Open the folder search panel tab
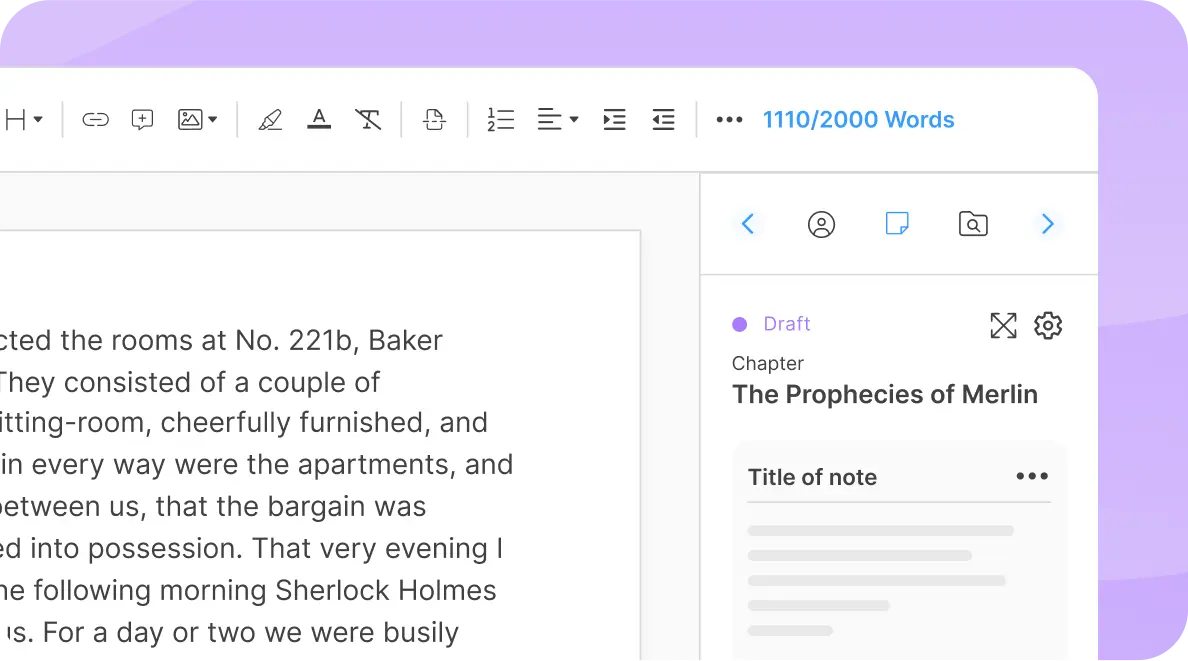 pyautogui.click(x=973, y=224)
